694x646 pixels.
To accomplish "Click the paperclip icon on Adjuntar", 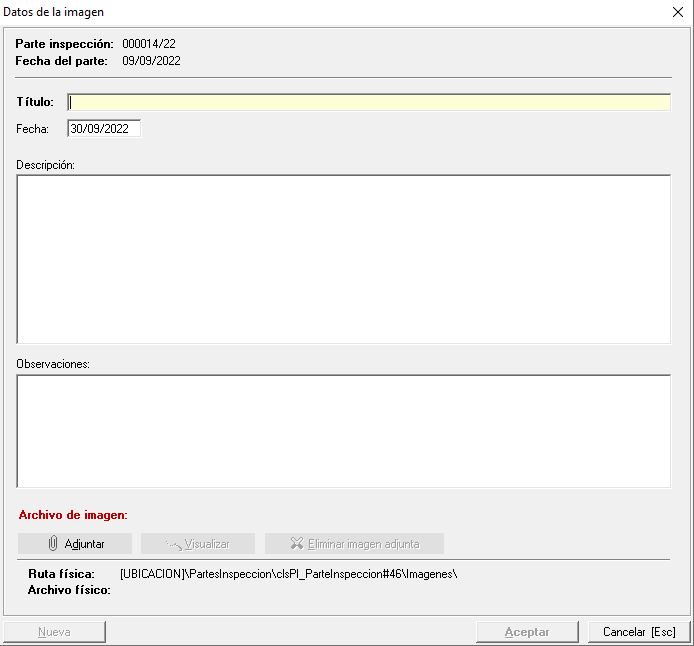I will (53, 544).
